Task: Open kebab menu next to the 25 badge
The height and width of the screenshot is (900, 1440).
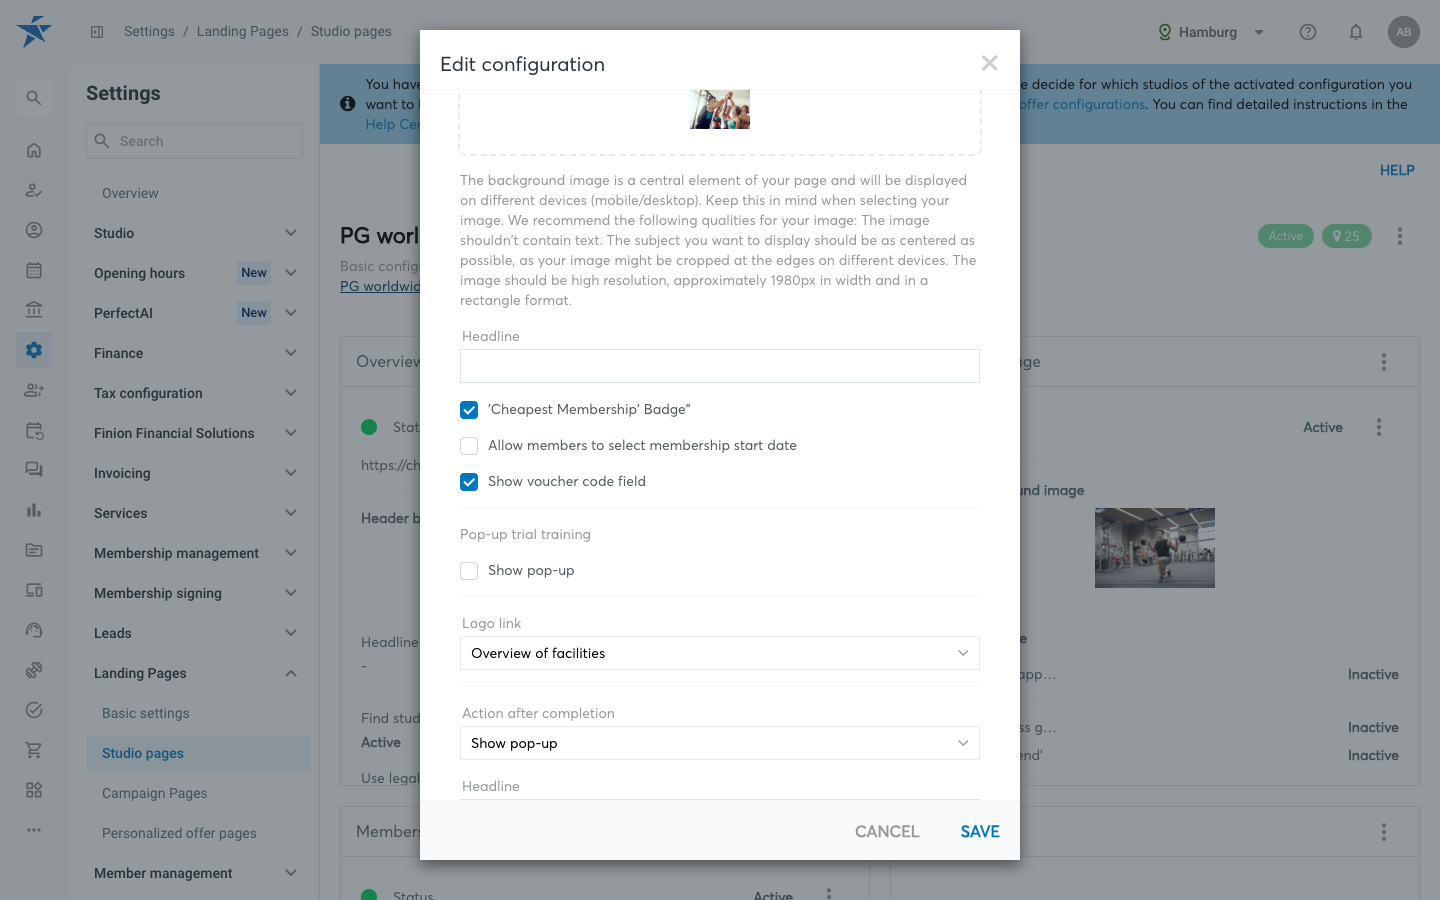Action: click(x=1400, y=236)
